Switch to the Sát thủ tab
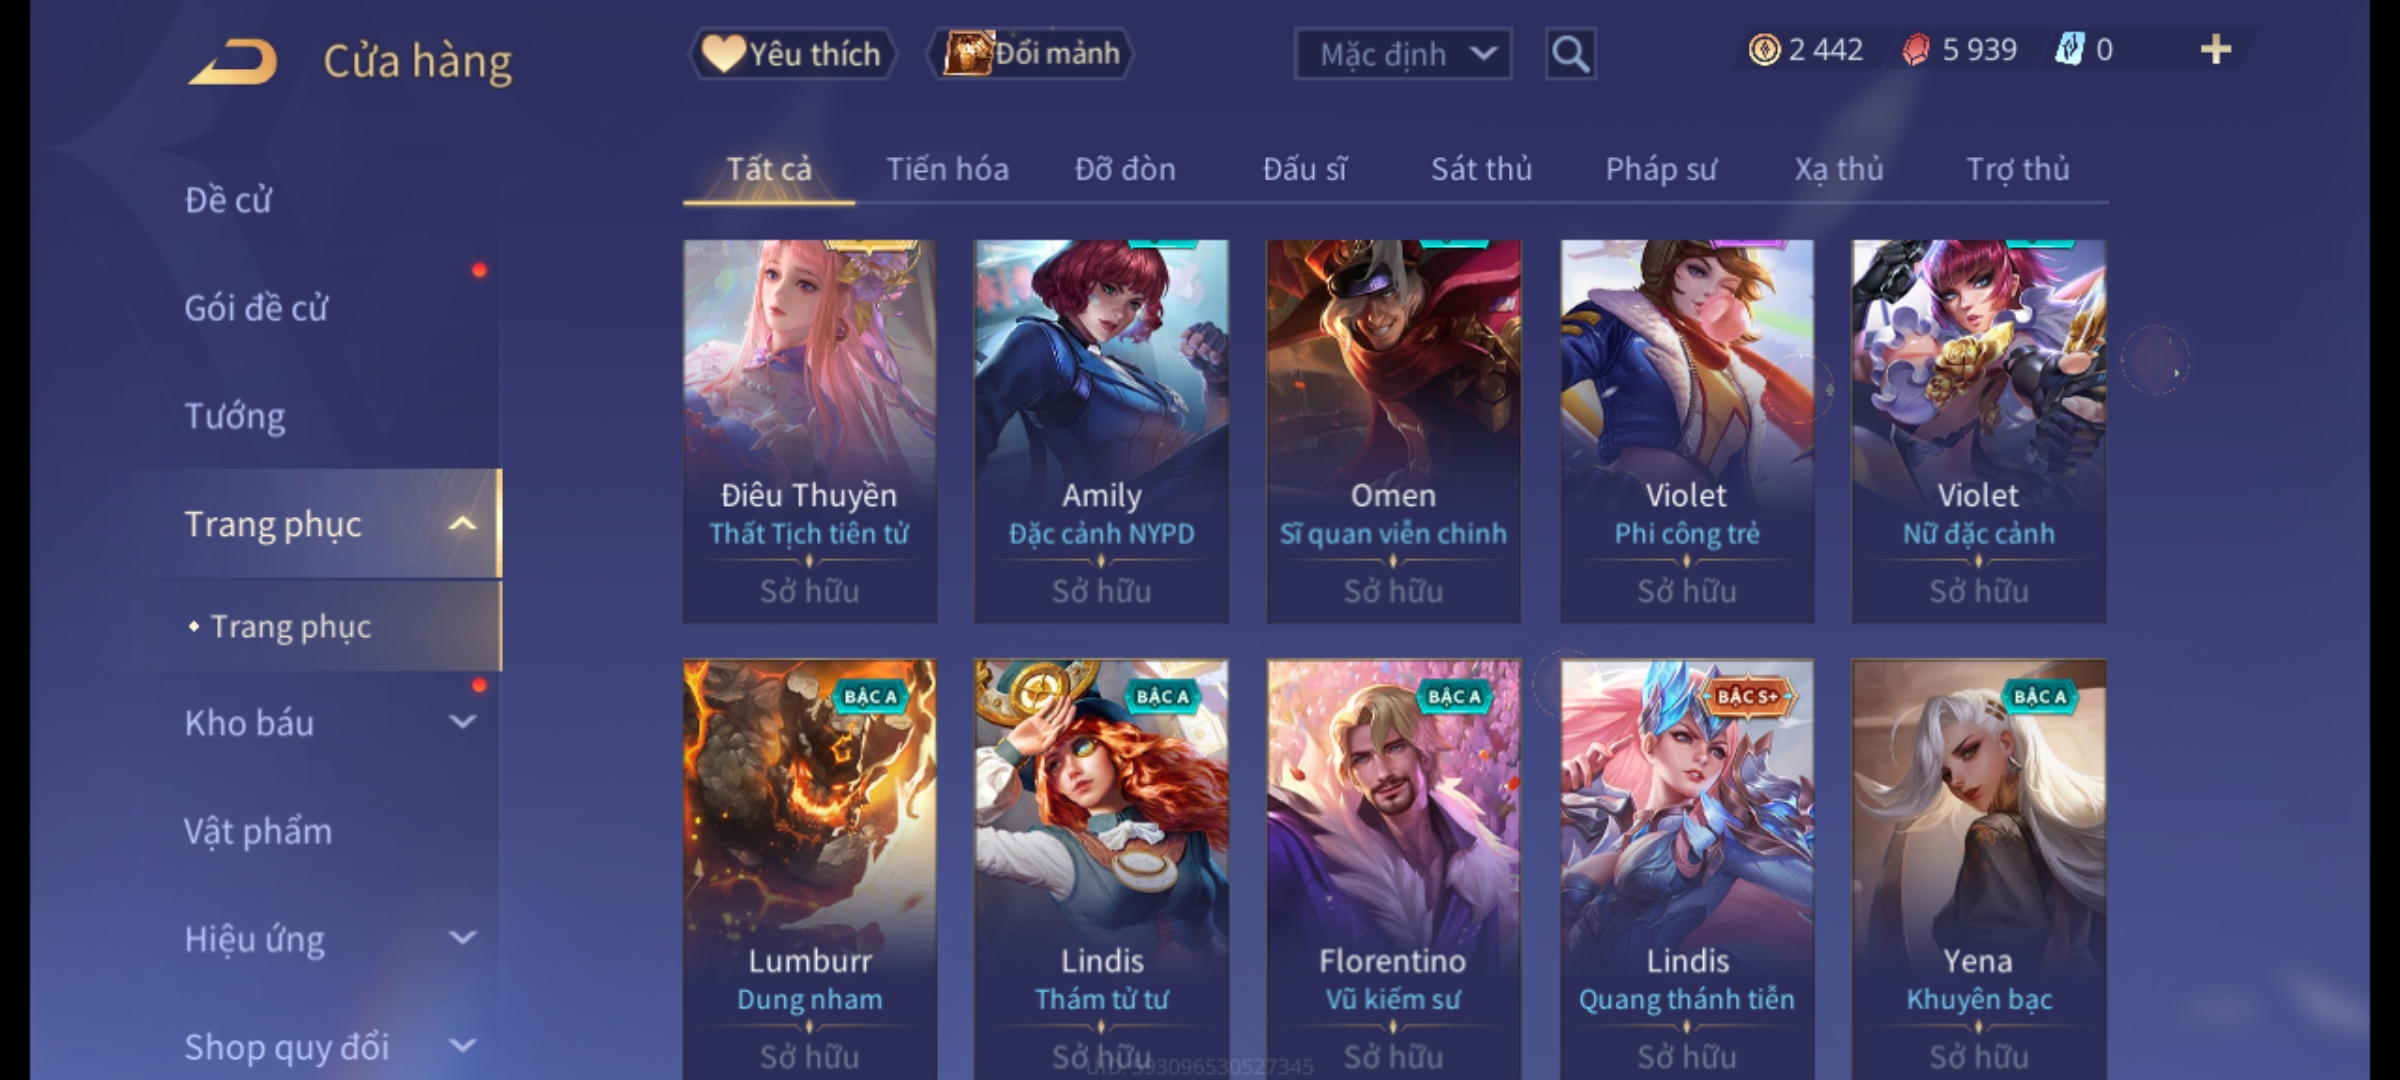Screen dimensions: 2400x1080 (1481, 169)
